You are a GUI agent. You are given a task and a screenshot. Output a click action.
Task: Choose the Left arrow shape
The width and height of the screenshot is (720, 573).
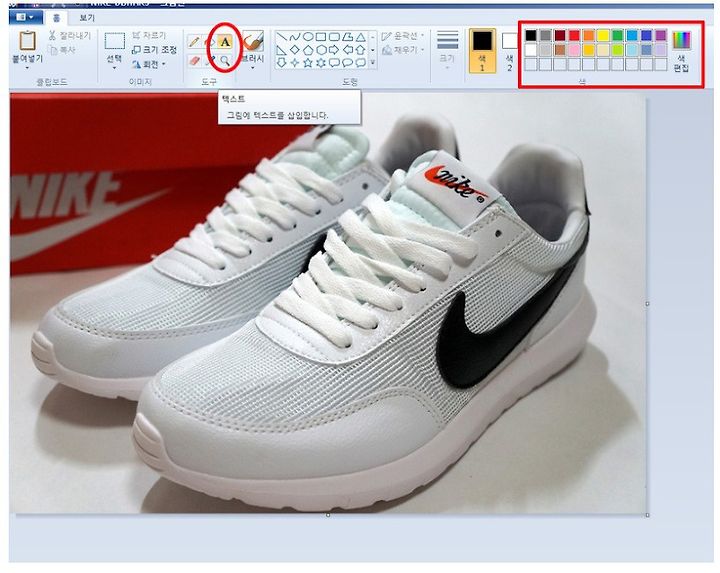point(348,50)
